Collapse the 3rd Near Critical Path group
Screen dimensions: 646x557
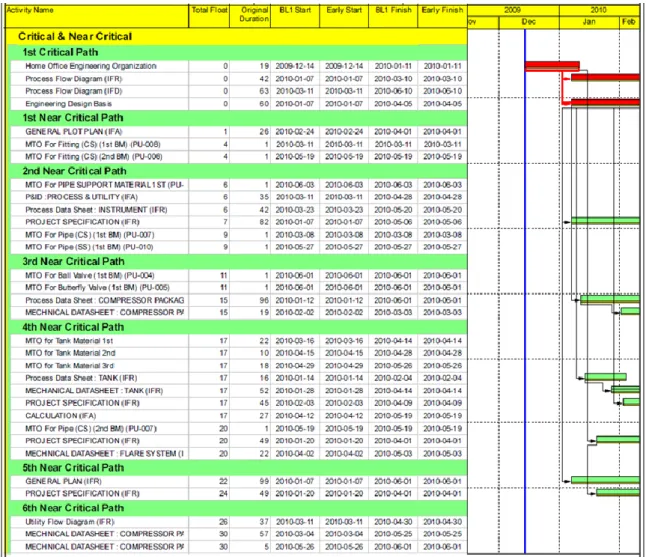(238, 262)
